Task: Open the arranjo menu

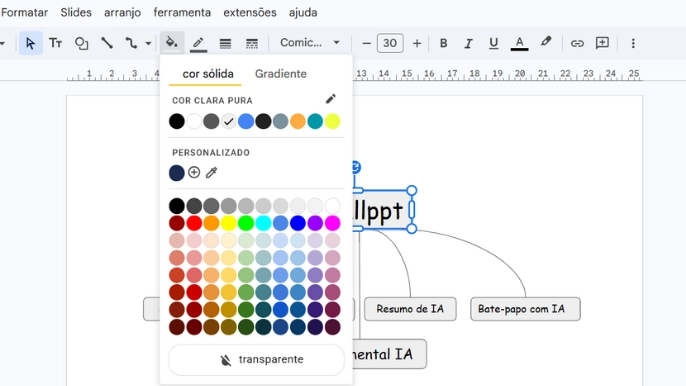Action: tap(122, 13)
